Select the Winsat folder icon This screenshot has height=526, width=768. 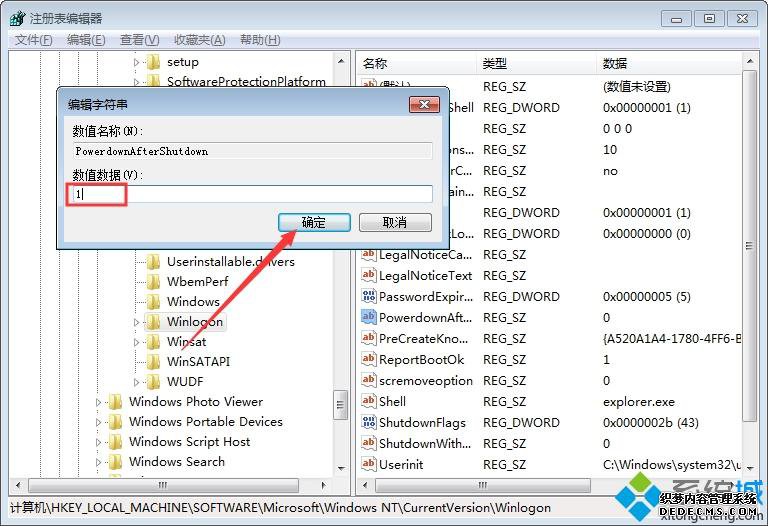point(153,342)
